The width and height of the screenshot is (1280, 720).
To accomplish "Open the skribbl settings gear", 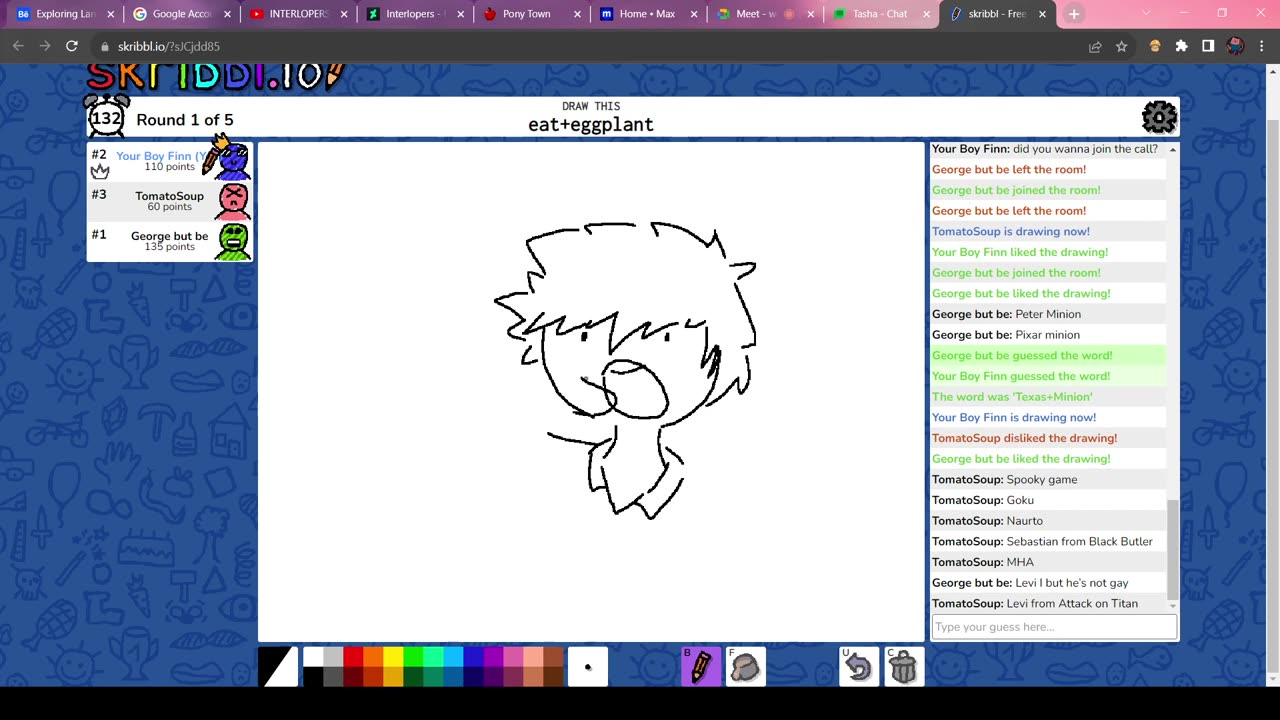I will pyautogui.click(x=1159, y=117).
